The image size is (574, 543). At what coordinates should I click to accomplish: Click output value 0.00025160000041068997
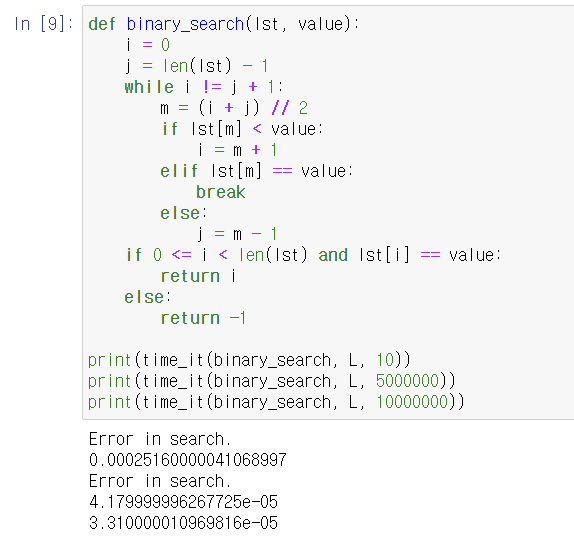(188, 460)
